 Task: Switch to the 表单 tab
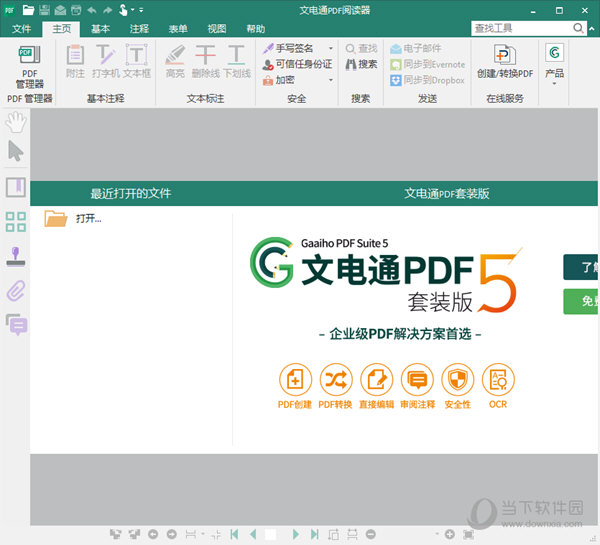point(178,29)
